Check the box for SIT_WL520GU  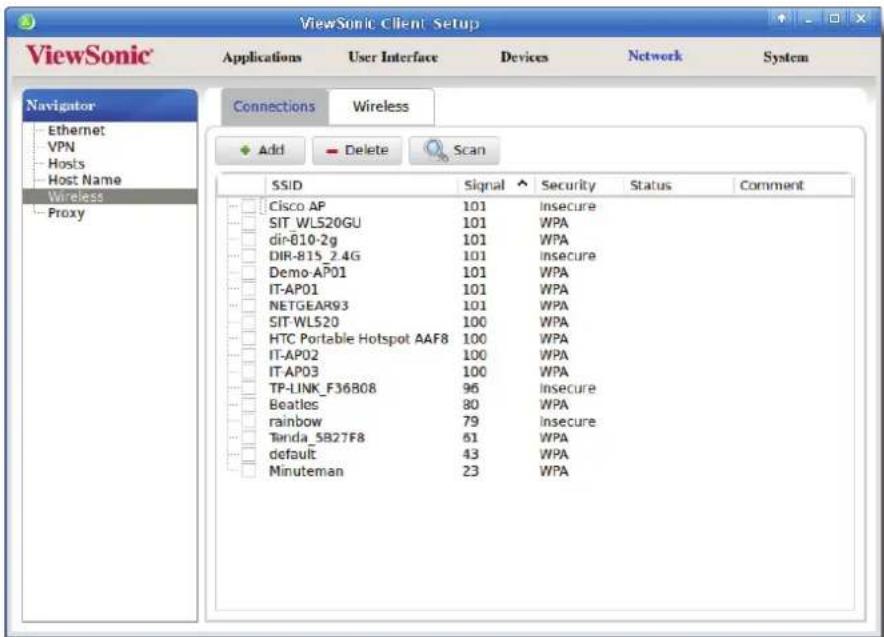[x=249, y=223]
